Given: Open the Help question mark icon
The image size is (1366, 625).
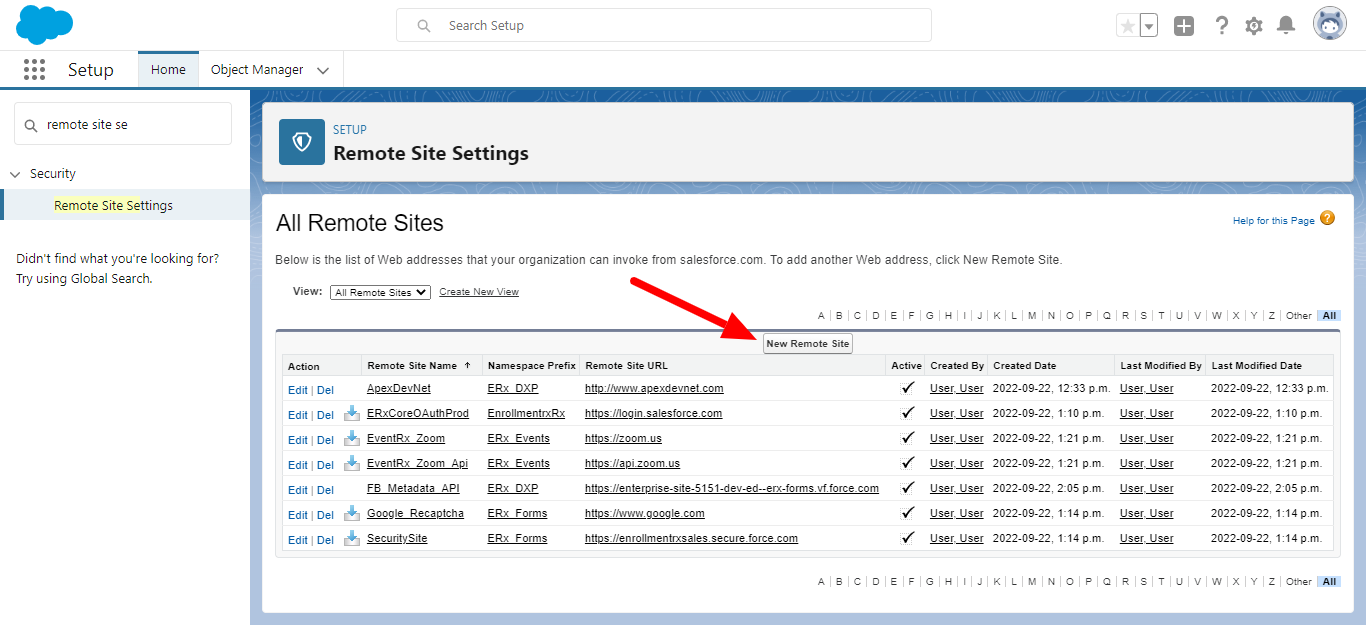Looking at the screenshot, I should click(x=1221, y=26).
